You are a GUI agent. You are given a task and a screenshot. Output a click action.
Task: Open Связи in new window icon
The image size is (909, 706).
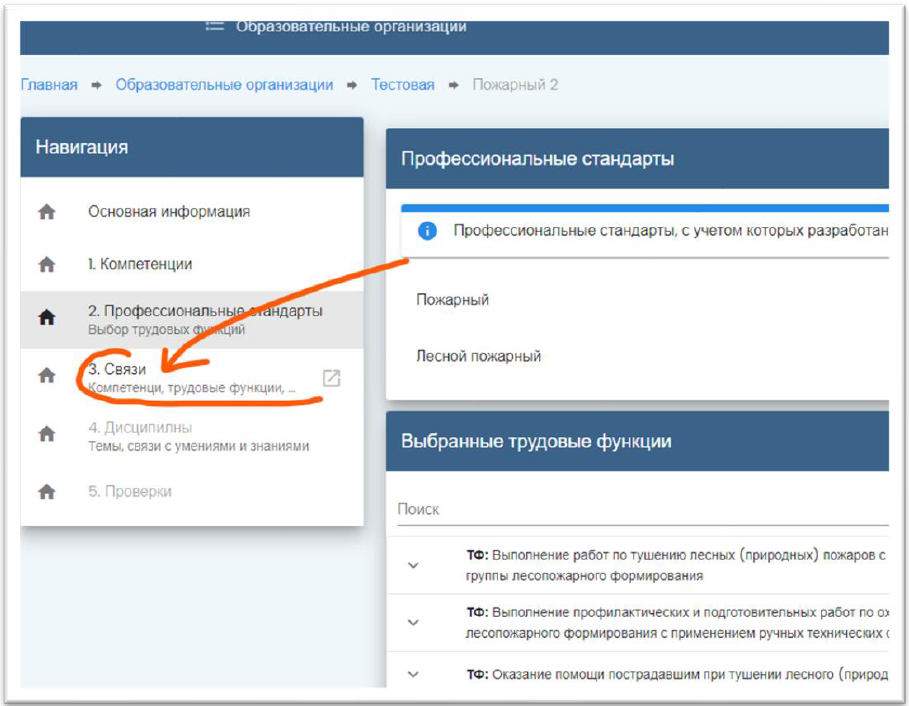tap(331, 378)
